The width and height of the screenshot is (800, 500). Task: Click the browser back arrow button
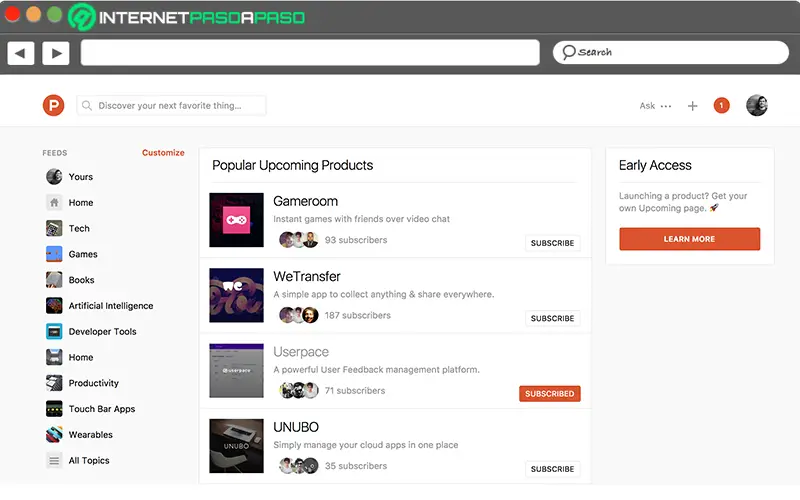click(x=21, y=53)
